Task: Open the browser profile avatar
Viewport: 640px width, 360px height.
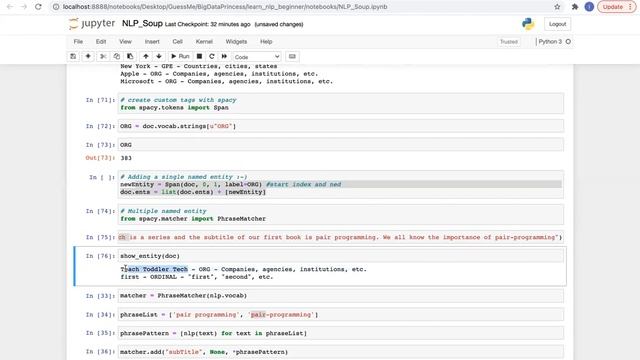Action: click(589, 7)
